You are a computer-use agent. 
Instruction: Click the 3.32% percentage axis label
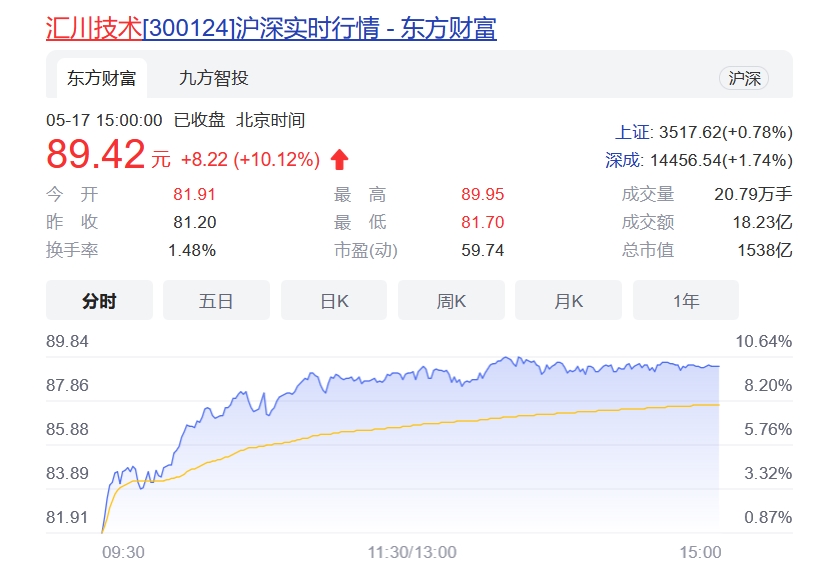pos(768,473)
